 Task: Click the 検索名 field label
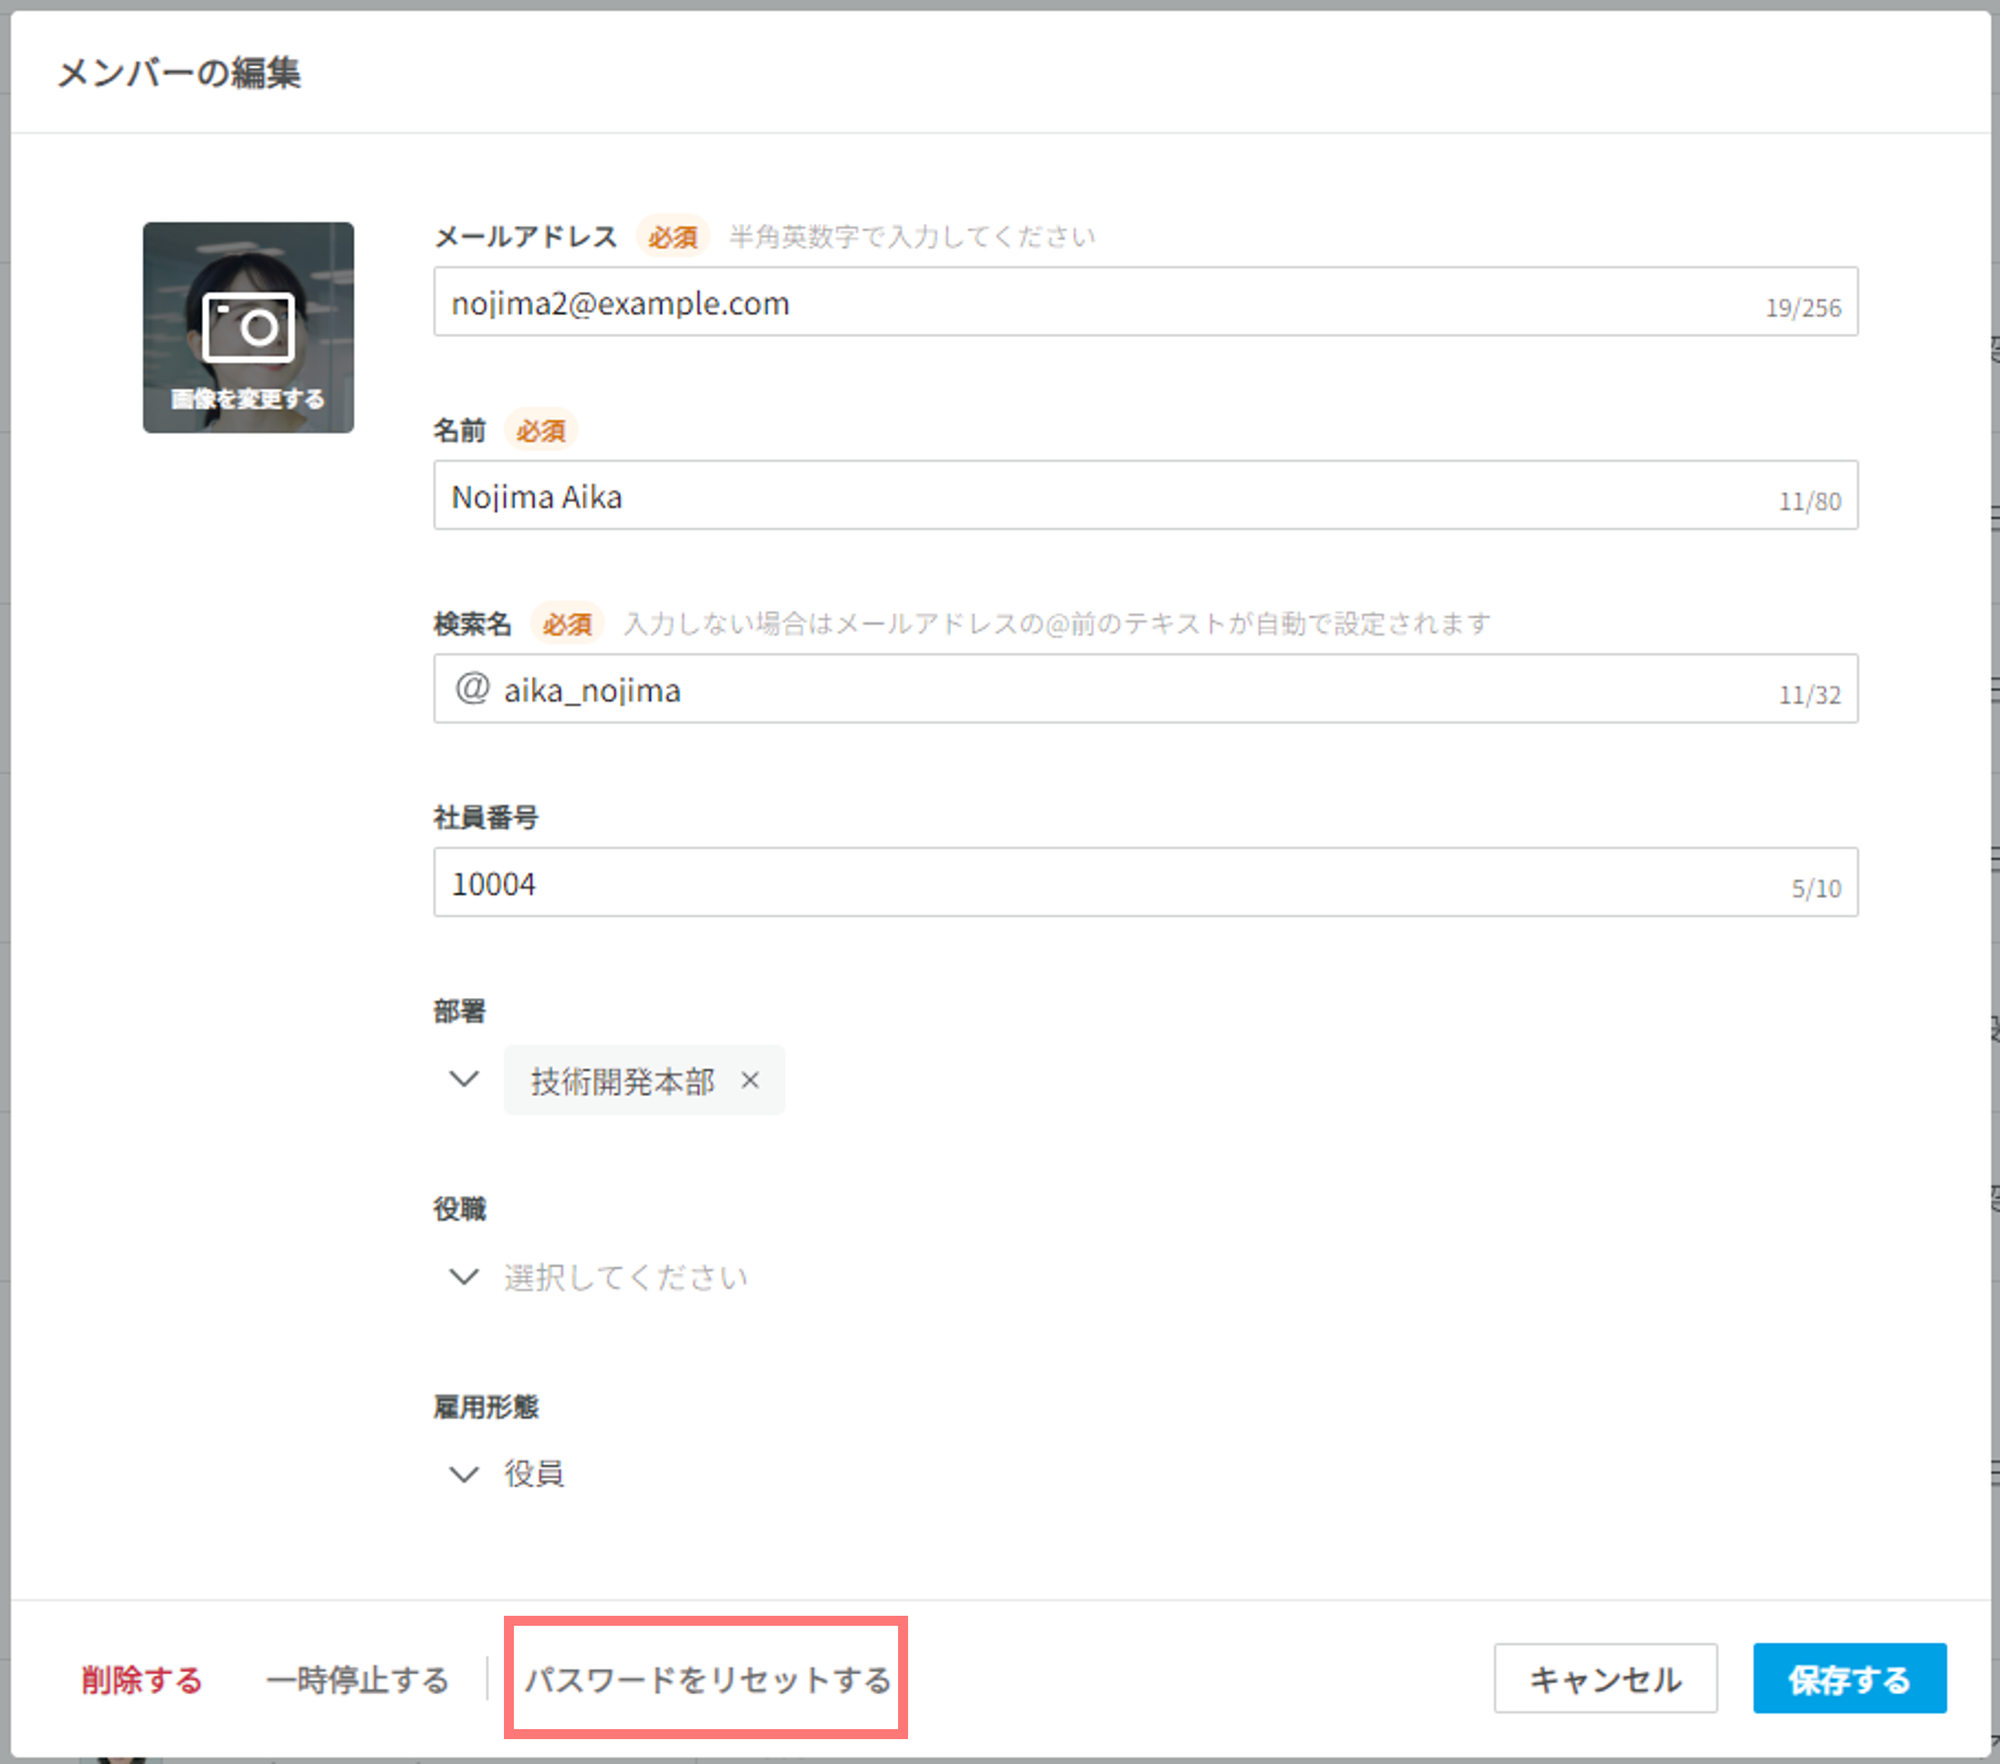pos(472,624)
